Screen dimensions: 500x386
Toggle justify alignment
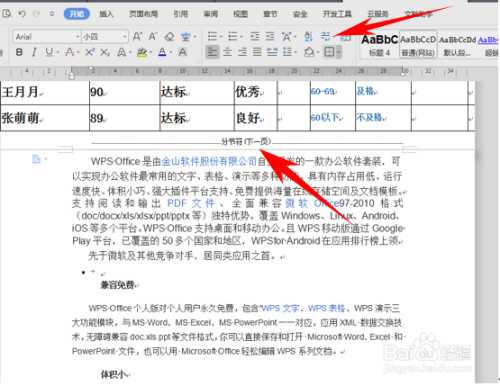pyautogui.click(x=257, y=52)
